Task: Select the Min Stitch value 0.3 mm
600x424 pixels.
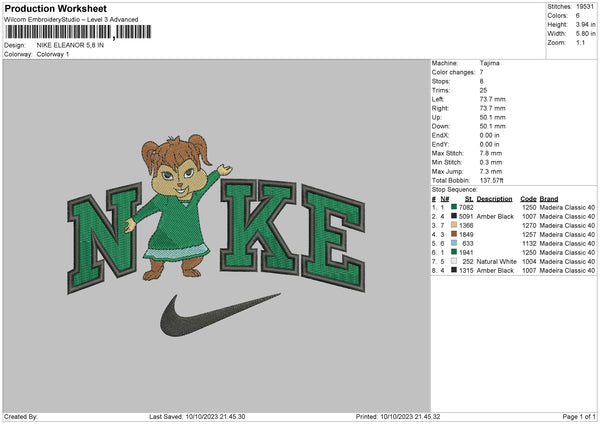Action: [491, 162]
